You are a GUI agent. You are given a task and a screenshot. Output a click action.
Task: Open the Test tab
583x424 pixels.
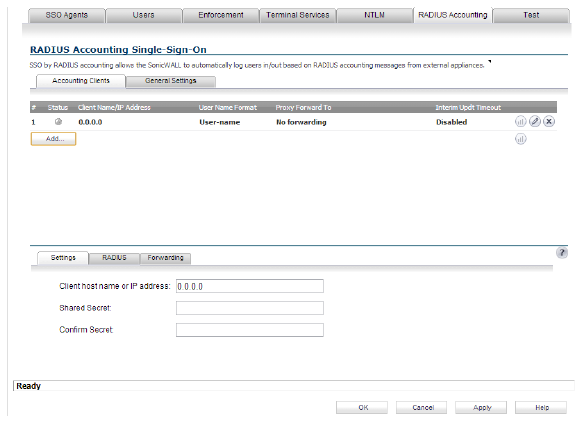coord(531,16)
